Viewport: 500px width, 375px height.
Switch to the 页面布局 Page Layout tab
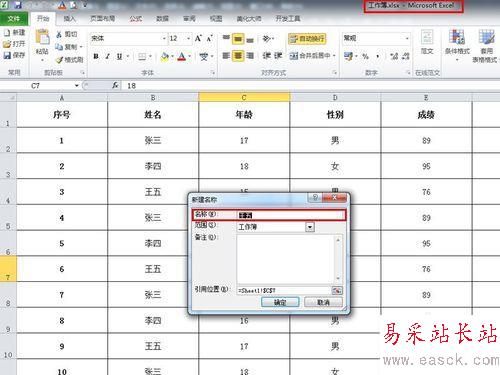pyautogui.click(x=103, y=19)
